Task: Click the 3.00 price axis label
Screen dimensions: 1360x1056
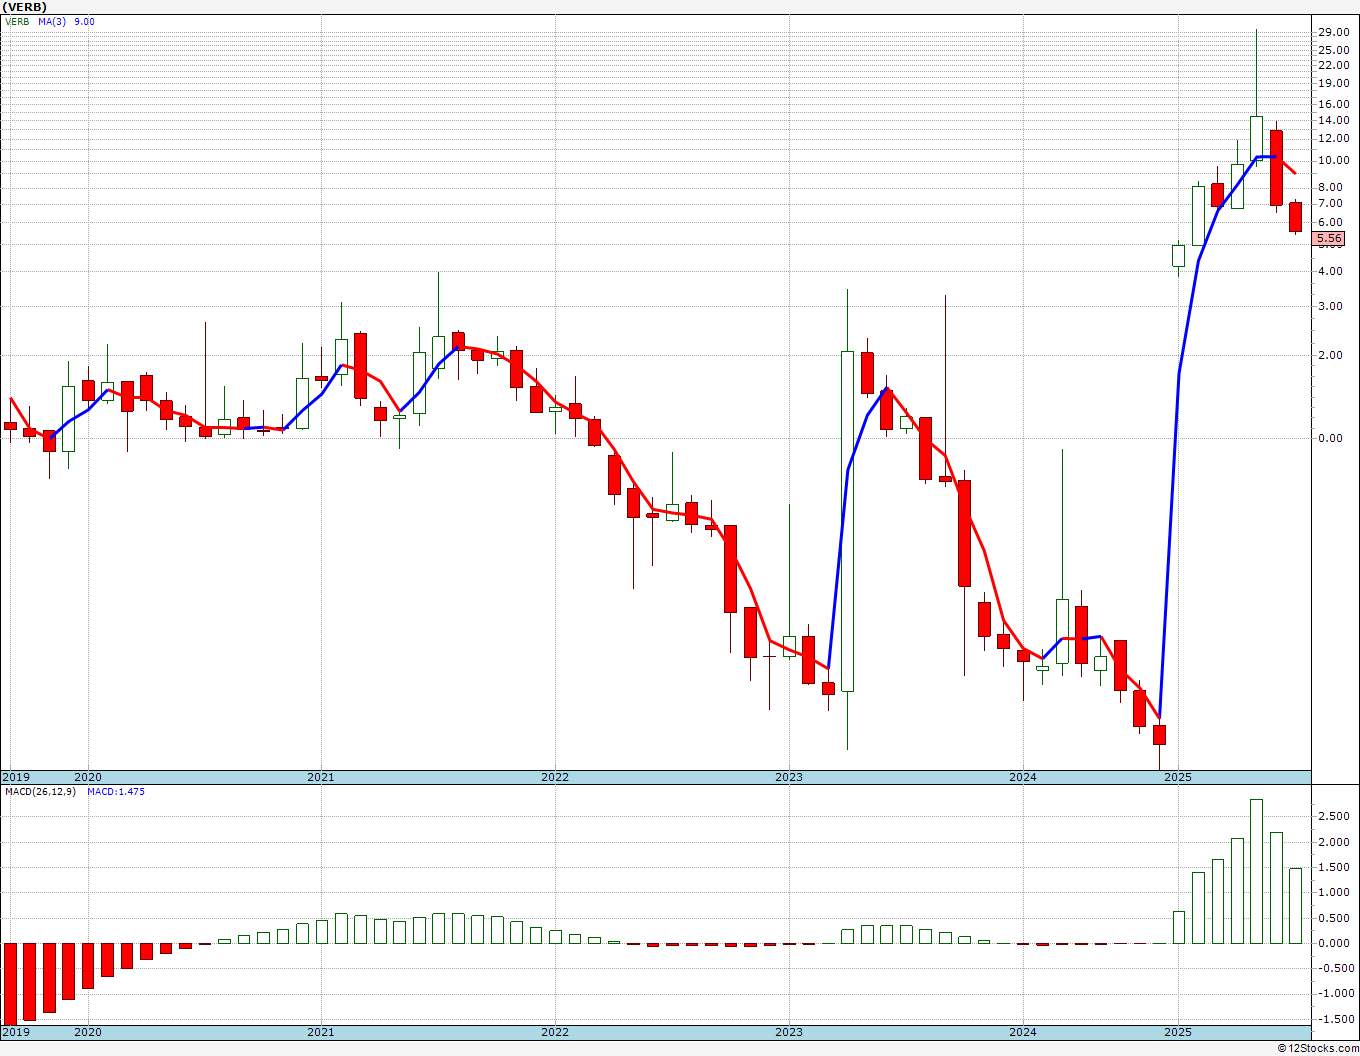Action: click(1331, 306)
